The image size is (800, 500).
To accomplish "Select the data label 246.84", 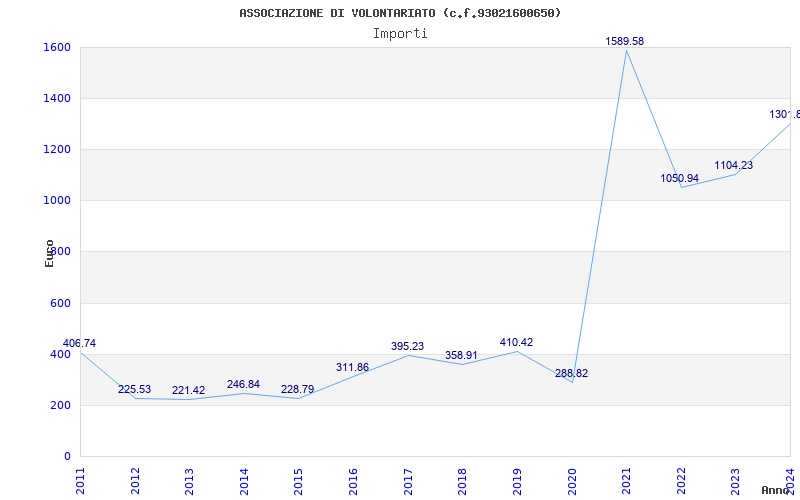I will click(243, 384).
